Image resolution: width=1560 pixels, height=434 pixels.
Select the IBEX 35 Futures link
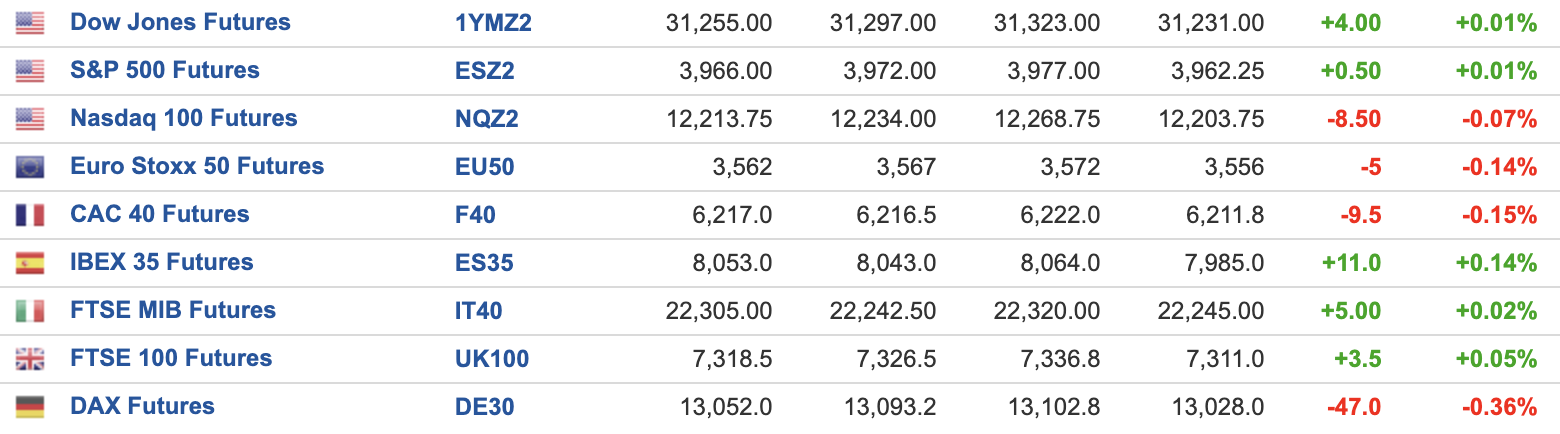162,262
